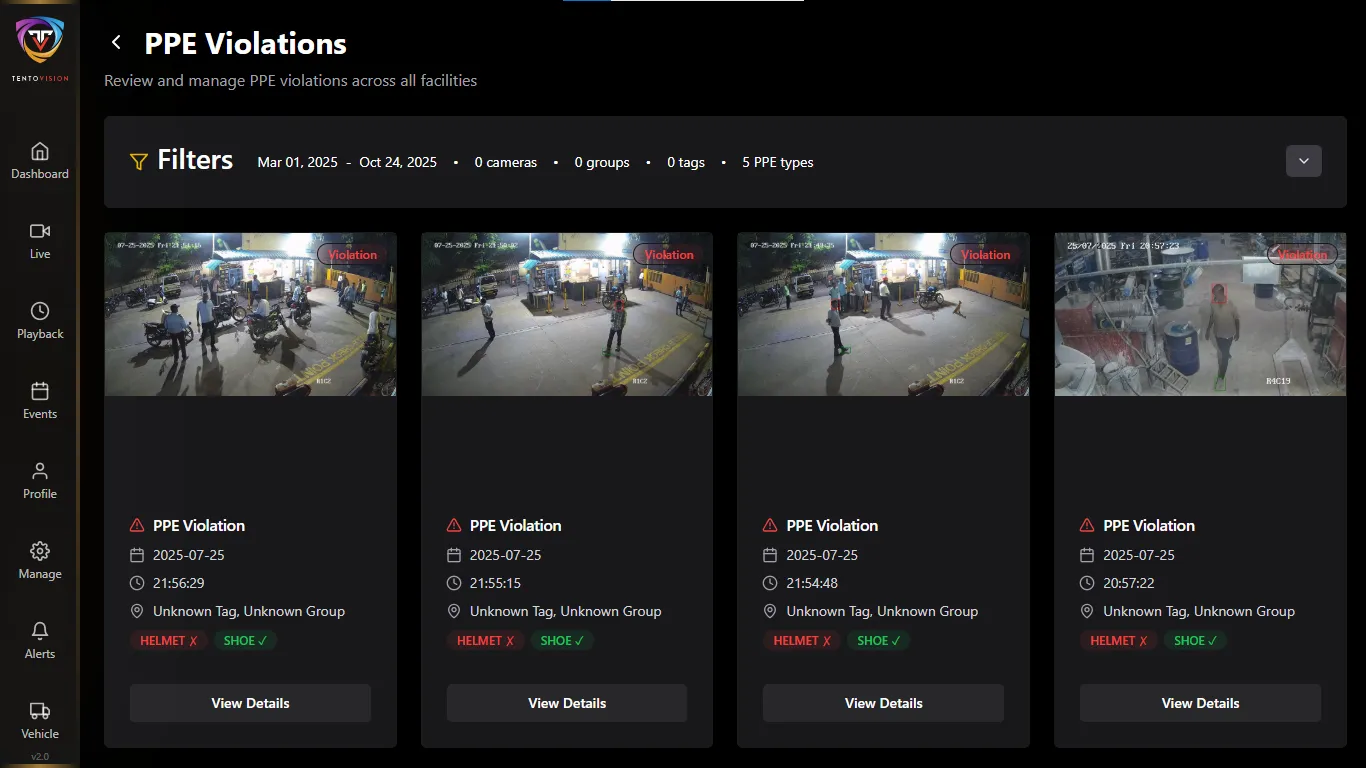
Task: Open the Dashboard panel from the sidebar
Action: (x=40, y=160)
